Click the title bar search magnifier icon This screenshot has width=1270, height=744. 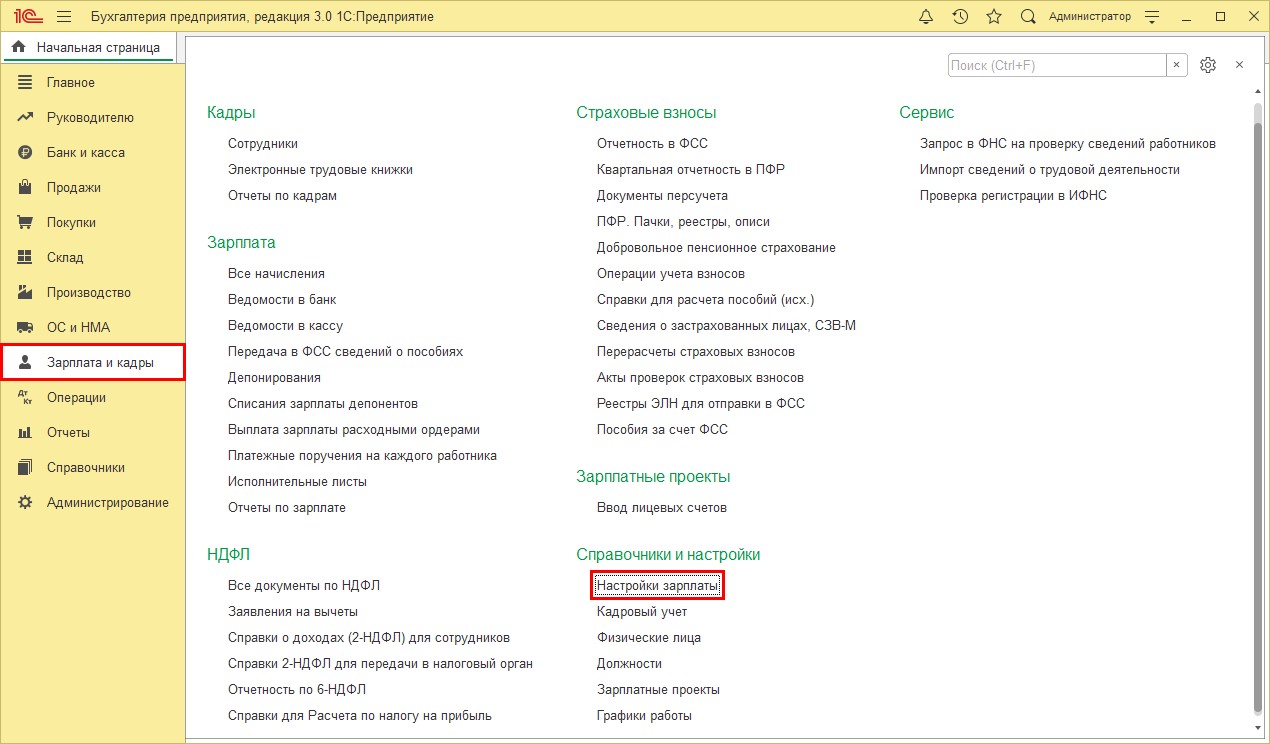(x=1028, y=17)
